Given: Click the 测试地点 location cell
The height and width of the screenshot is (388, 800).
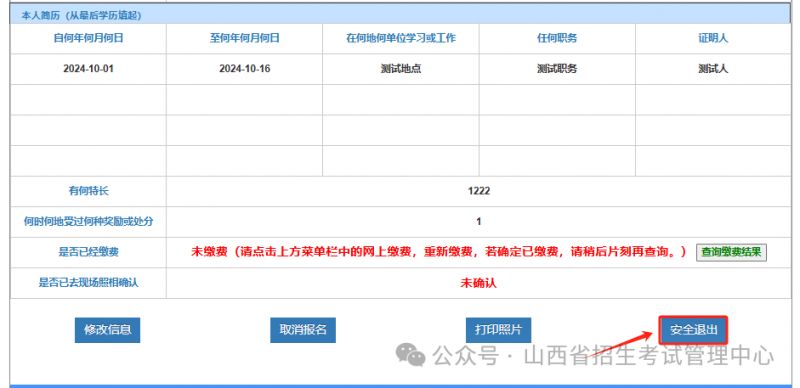Looking at the screenshot, I should [x=401, y=69].
